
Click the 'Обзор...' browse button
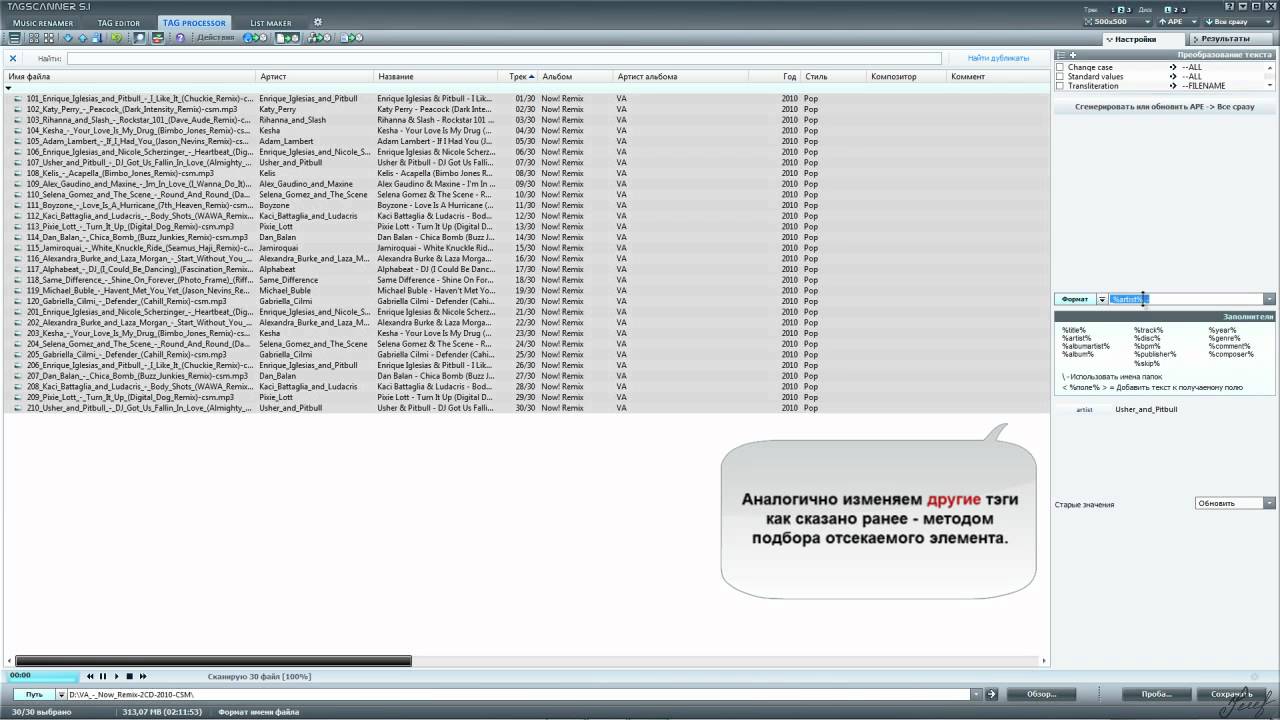point(1042,694)
